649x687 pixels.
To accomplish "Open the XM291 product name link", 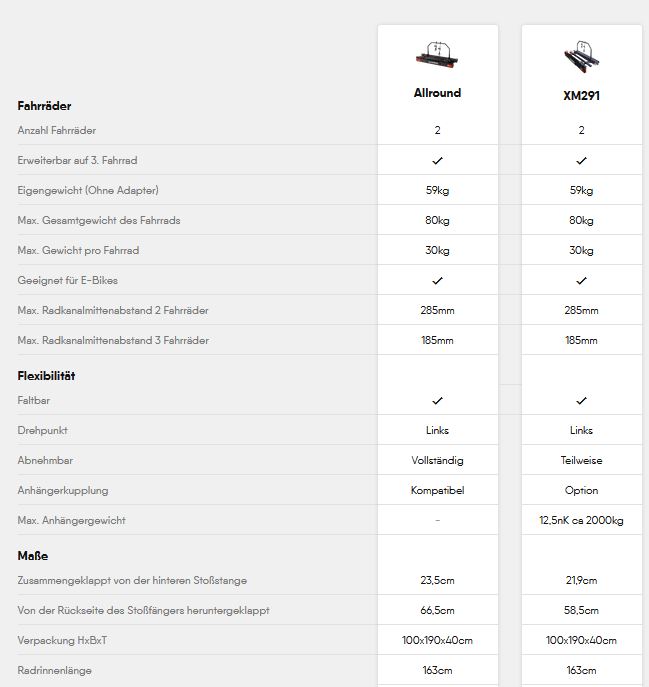I will 581,96.
